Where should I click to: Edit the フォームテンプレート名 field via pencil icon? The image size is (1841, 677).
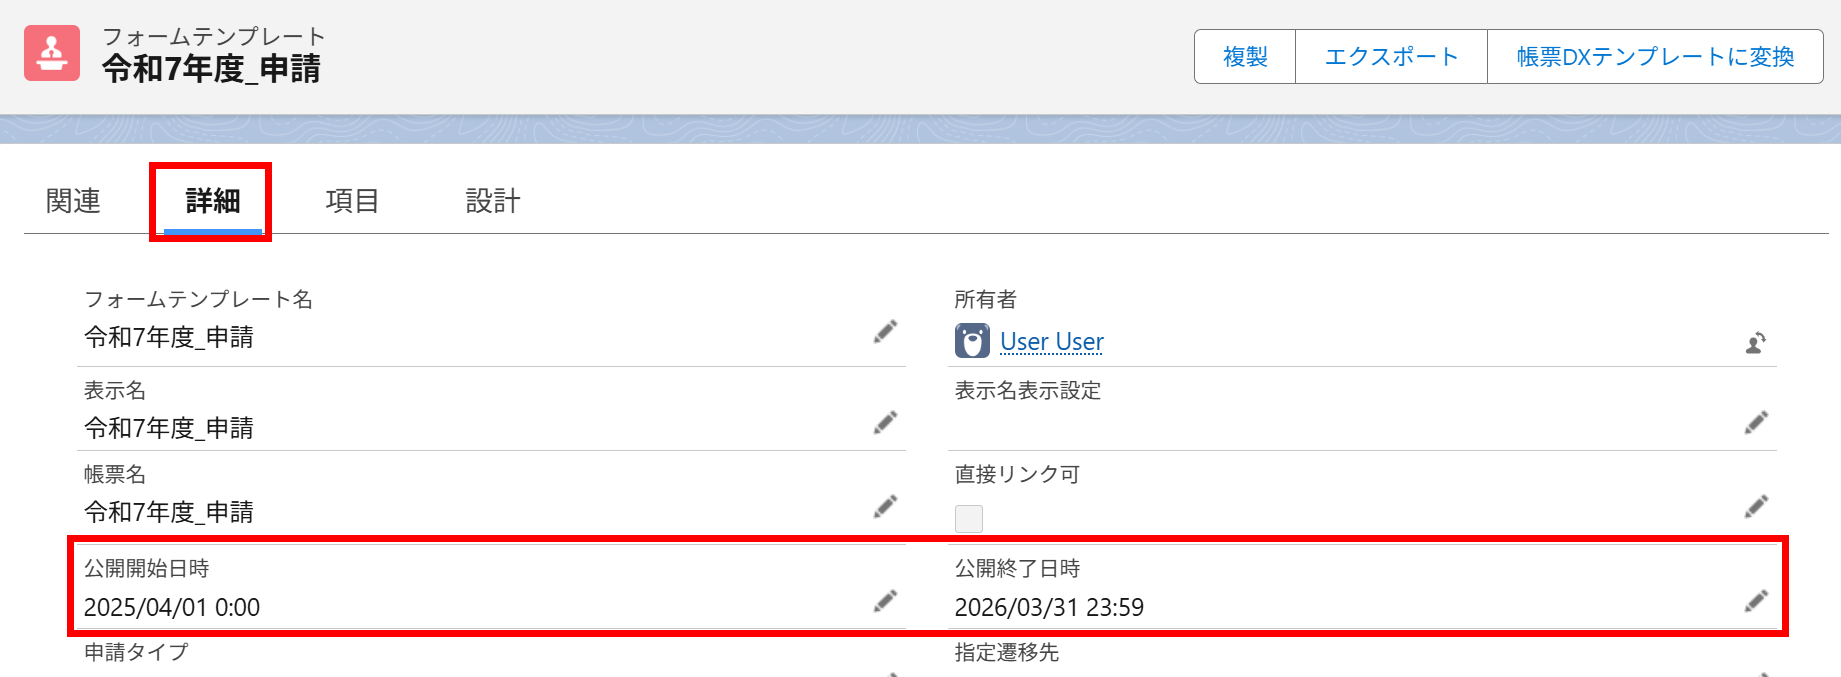click(884, 331)
